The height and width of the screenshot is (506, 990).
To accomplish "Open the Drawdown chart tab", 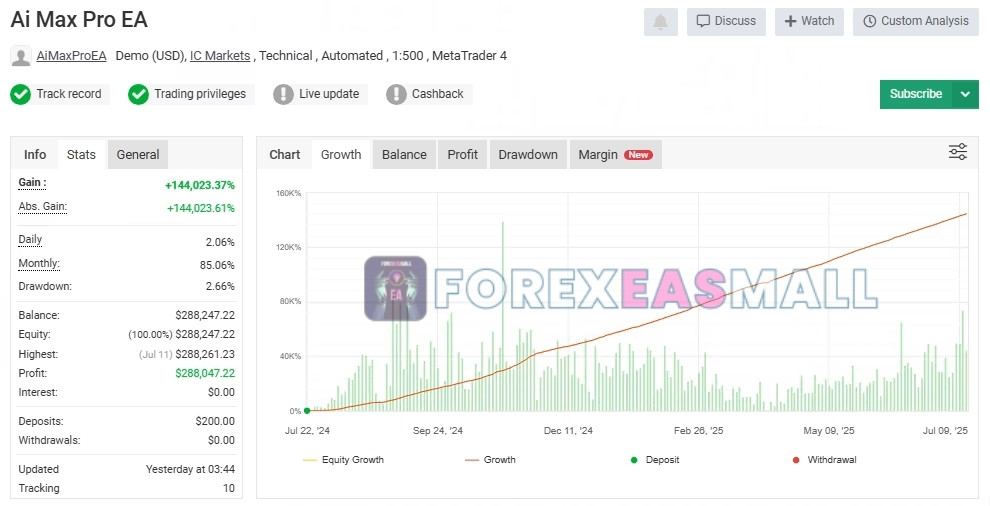I will [x=528, y=155].
